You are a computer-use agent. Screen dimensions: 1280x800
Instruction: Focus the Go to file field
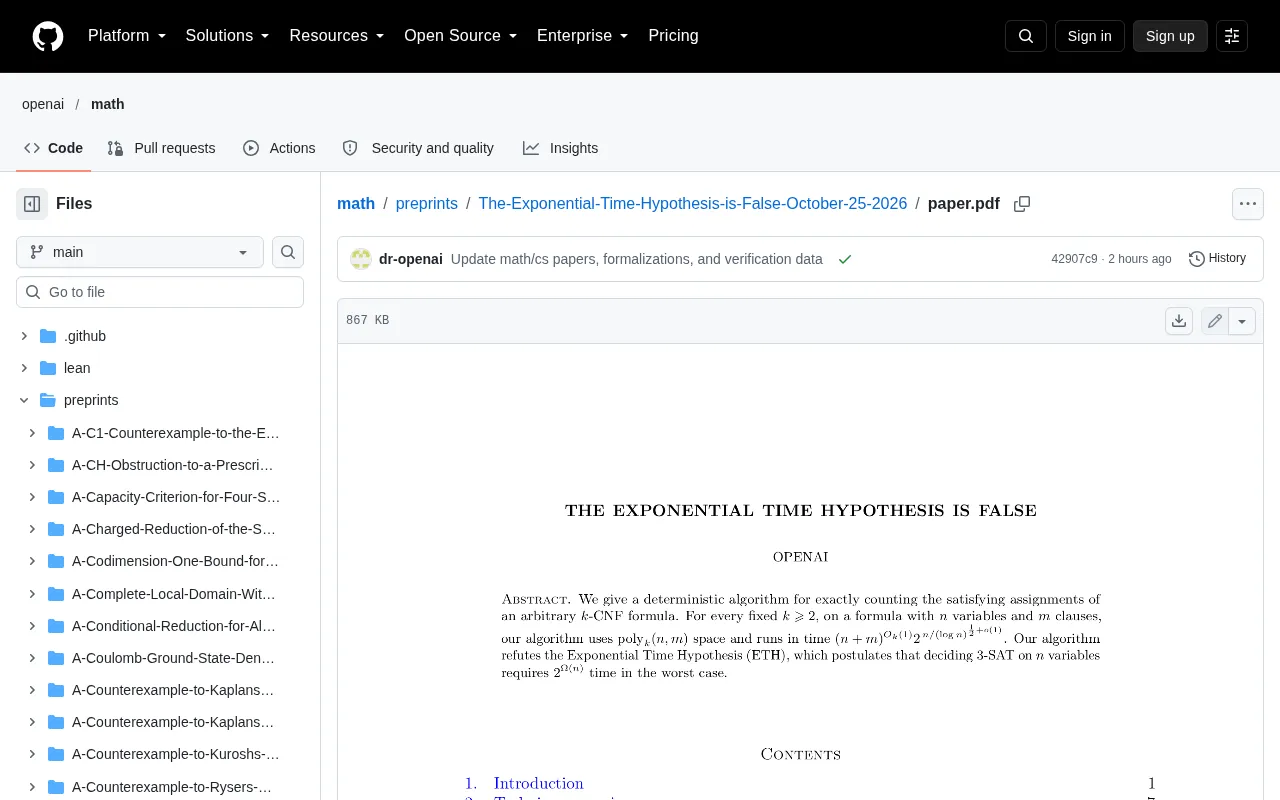[x=160, y=292]
